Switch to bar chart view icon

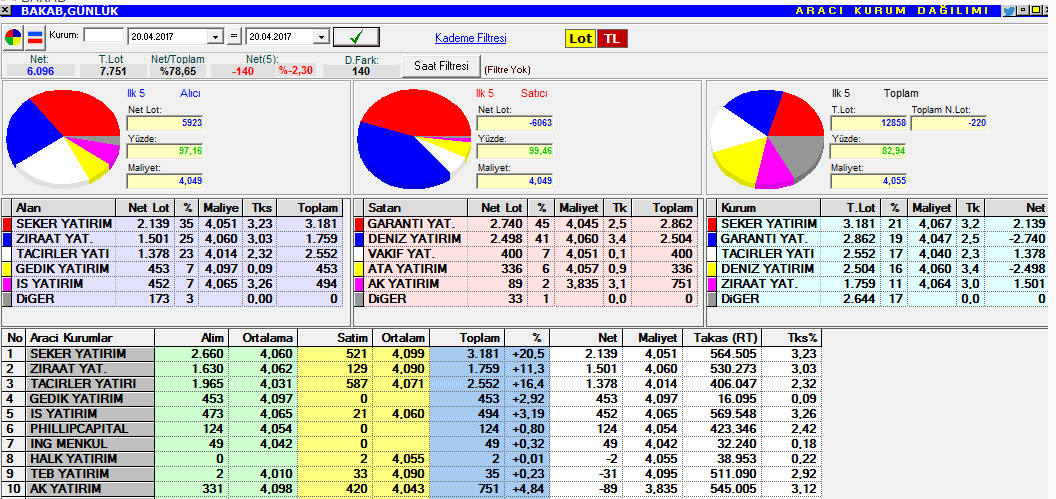35,38
